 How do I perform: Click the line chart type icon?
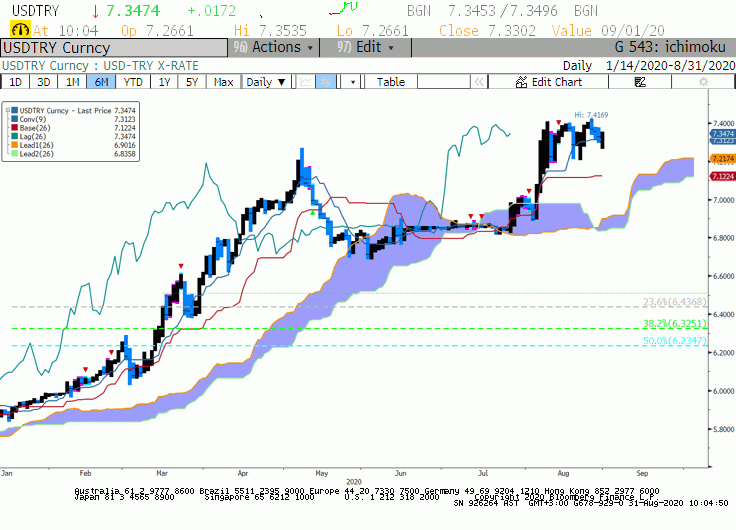(306, 82)
